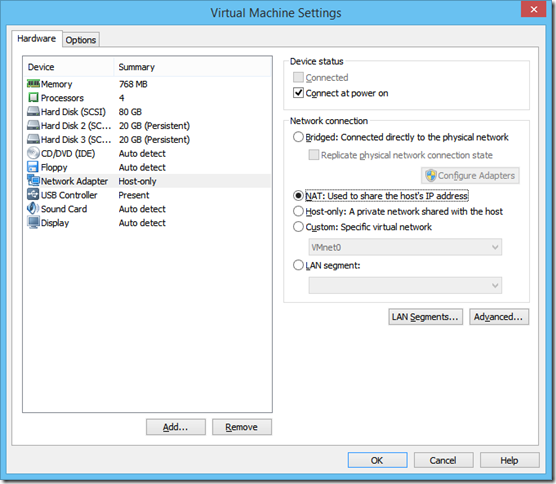Switch to the Options tab
This screenshot has width=556, height=484.
pos(81,40)
